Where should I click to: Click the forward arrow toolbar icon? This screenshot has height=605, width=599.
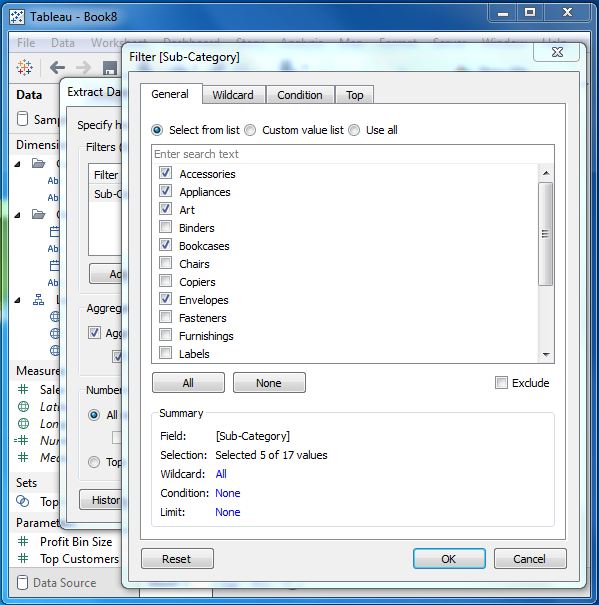click(x=83, y=68)
